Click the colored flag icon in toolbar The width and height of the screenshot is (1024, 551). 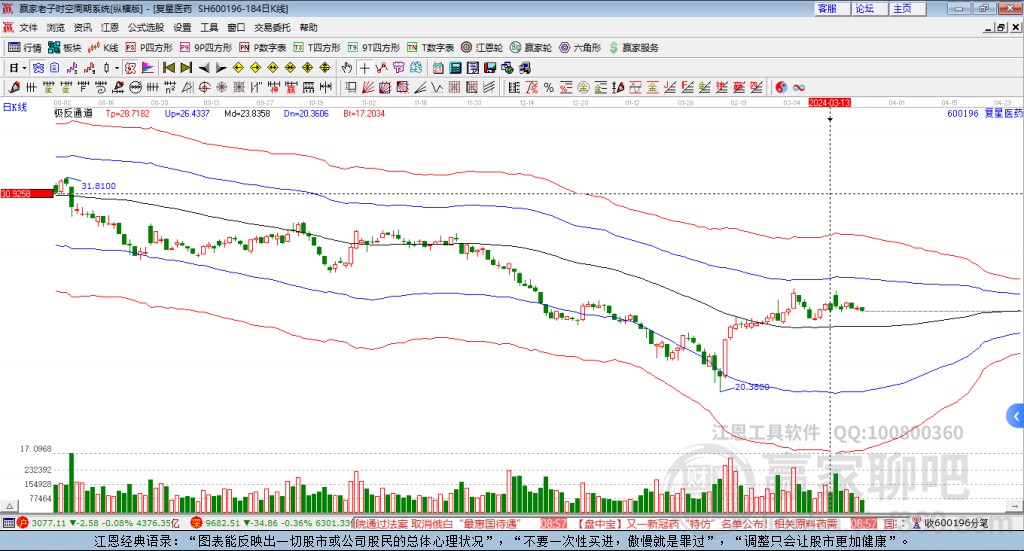[x=148, y=68]
